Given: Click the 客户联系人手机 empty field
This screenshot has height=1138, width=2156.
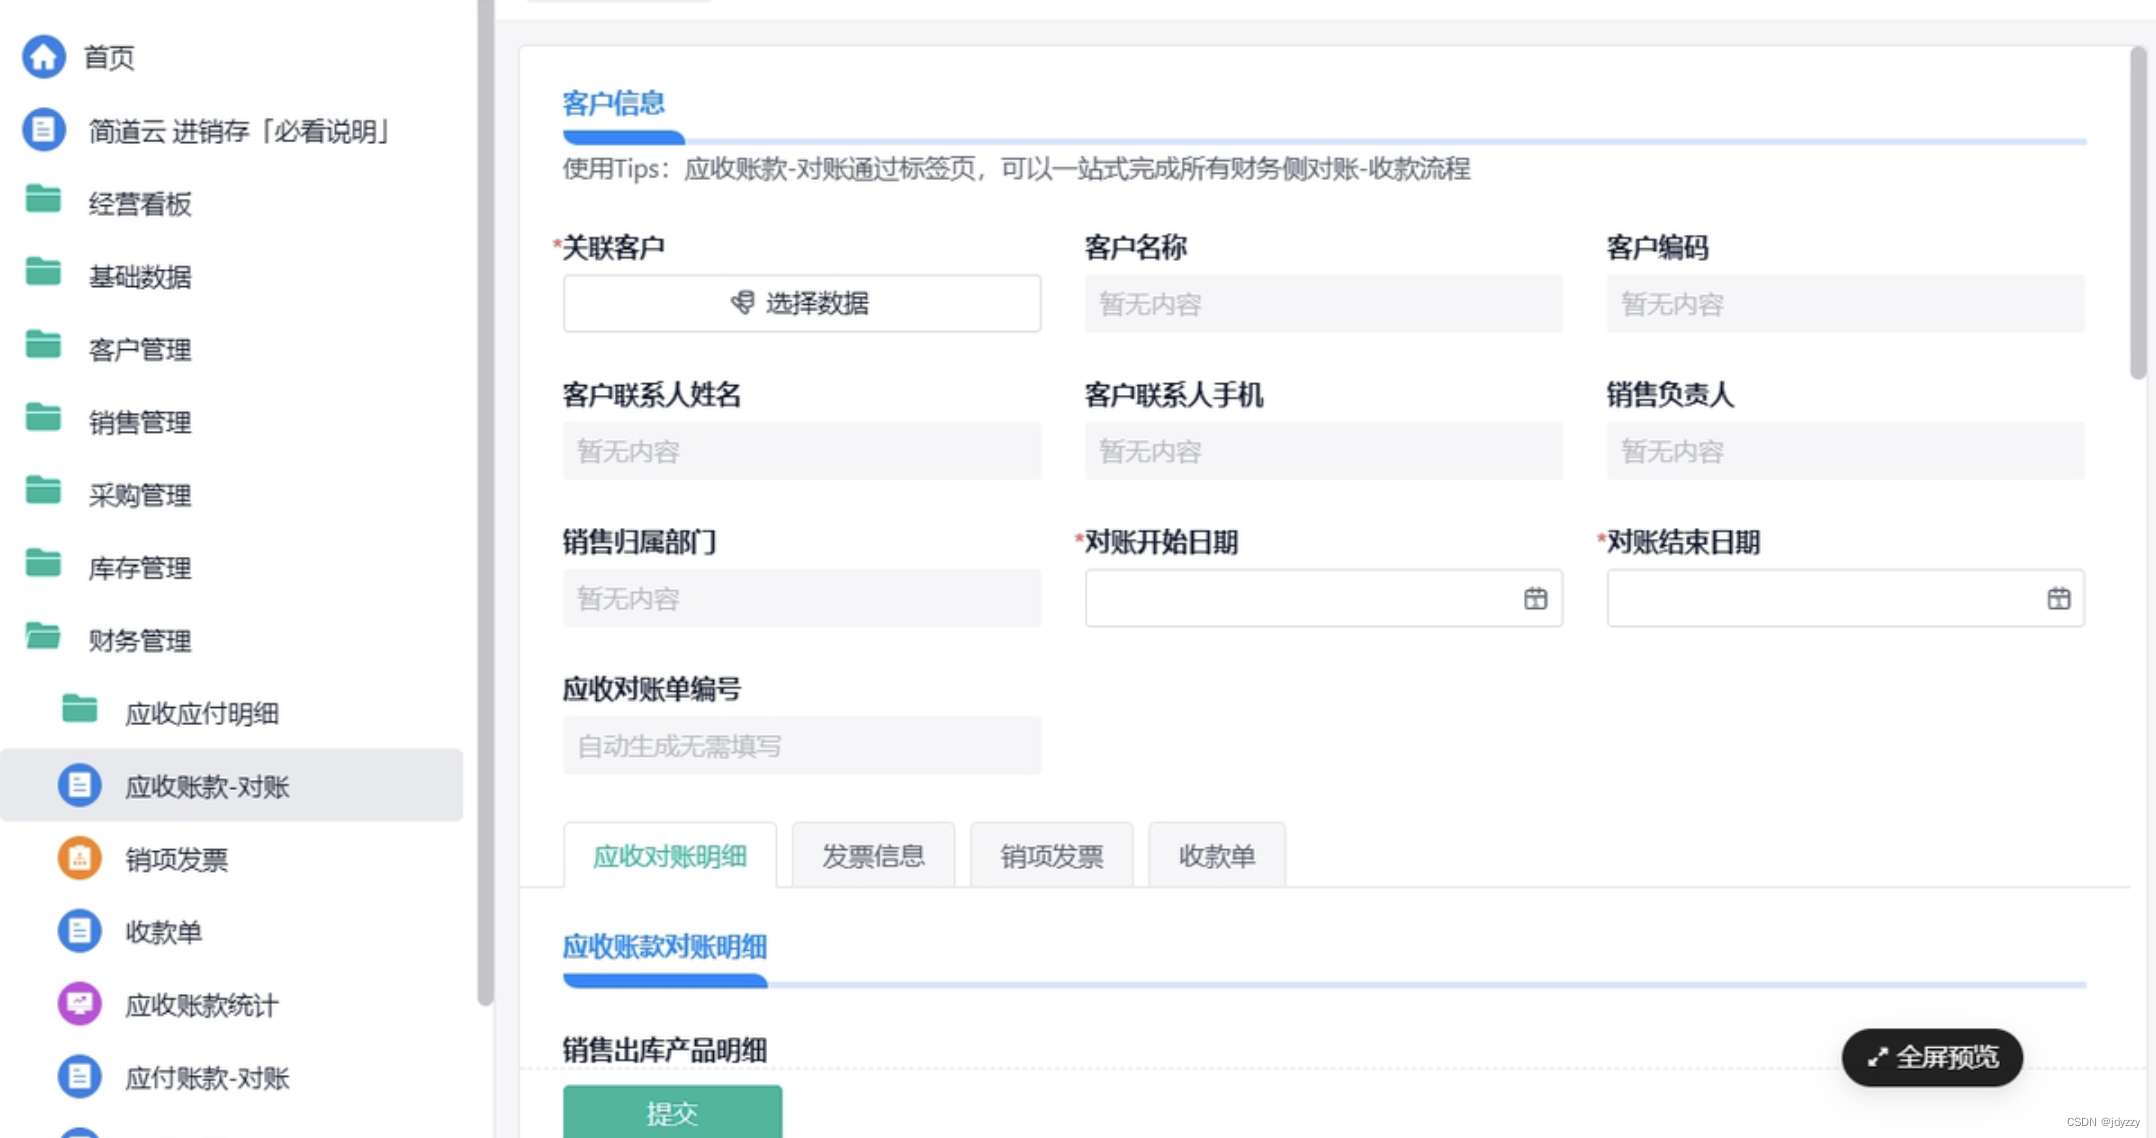Looking at the screenshot, I should click(1323, 451).
